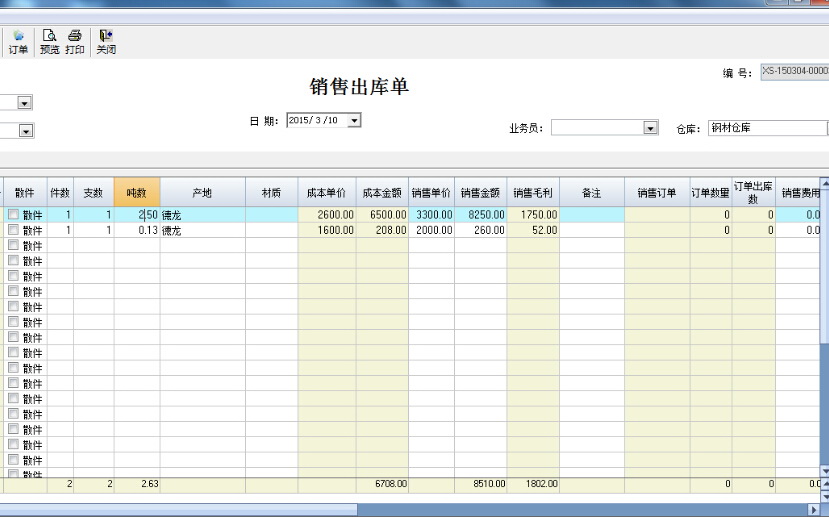Click the 吨数 column header
This screenshot has height=517, width=829.
click(x=137, y=193)
